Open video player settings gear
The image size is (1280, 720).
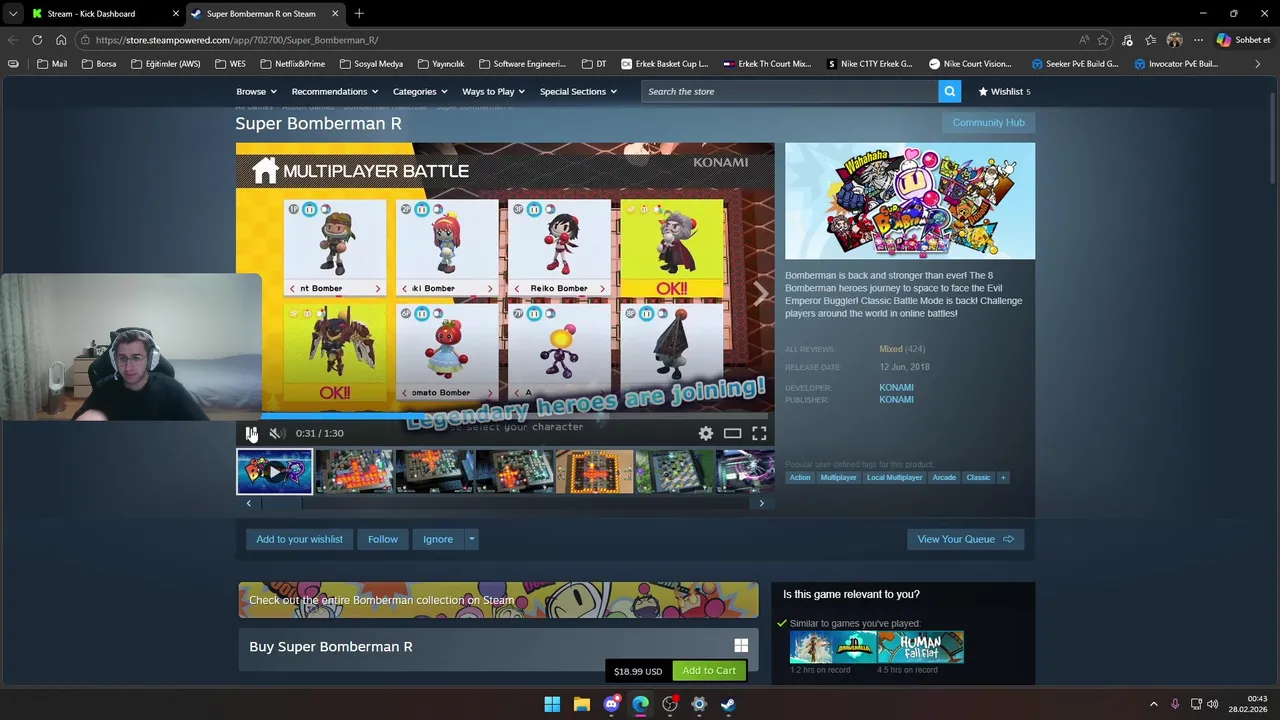(x=706, y=433)
